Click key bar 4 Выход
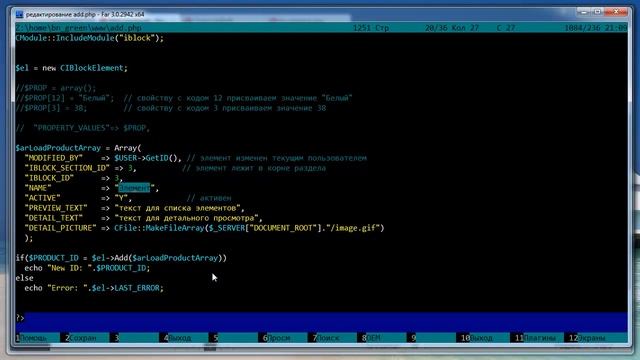 pyautogui.click(x=177, y=338)
